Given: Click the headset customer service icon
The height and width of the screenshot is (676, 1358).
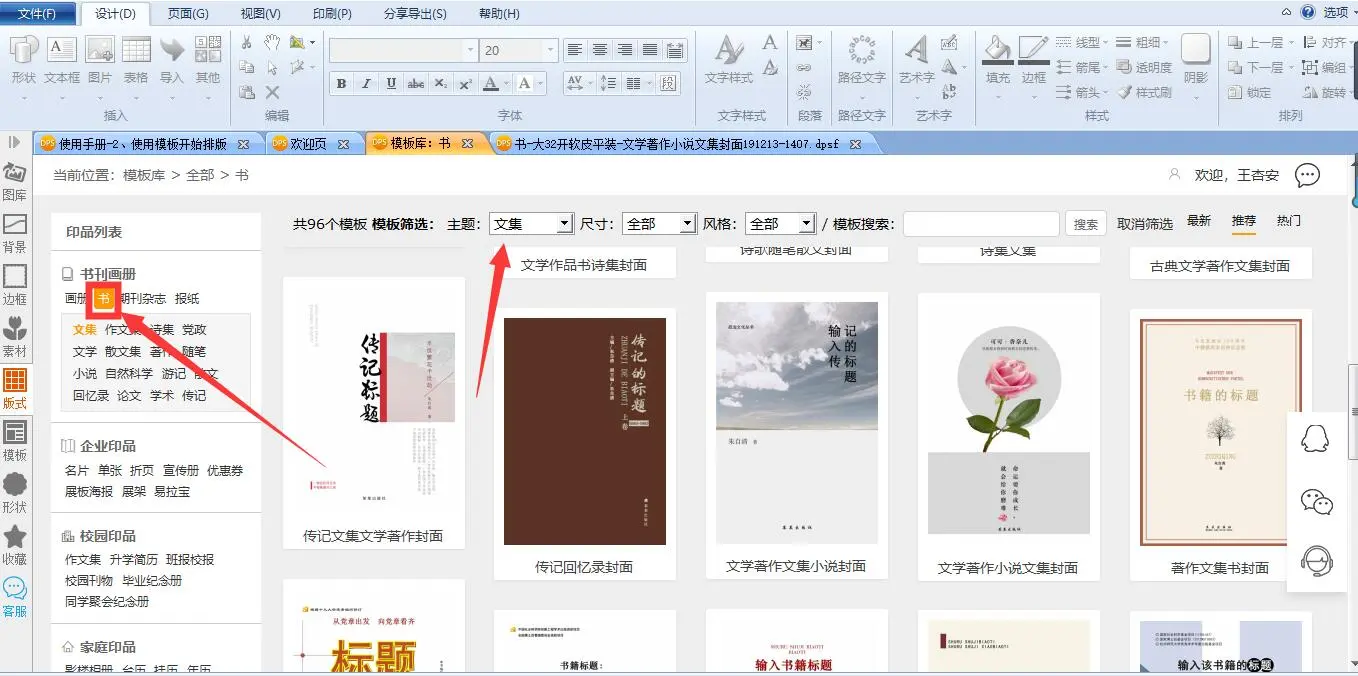Looking at the screenshot, I should 1316,561.
